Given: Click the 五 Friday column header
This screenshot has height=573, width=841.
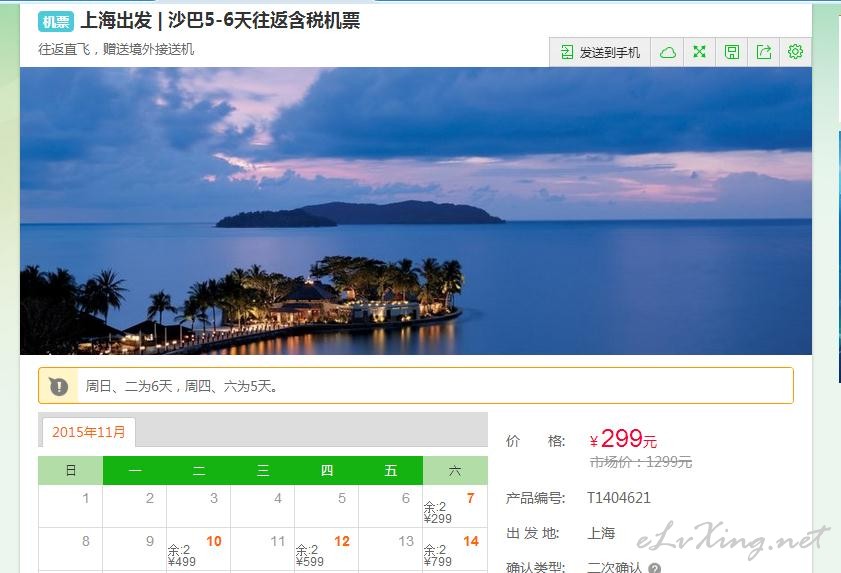Looking at the screenshot, I should click(x=391, y=471).
